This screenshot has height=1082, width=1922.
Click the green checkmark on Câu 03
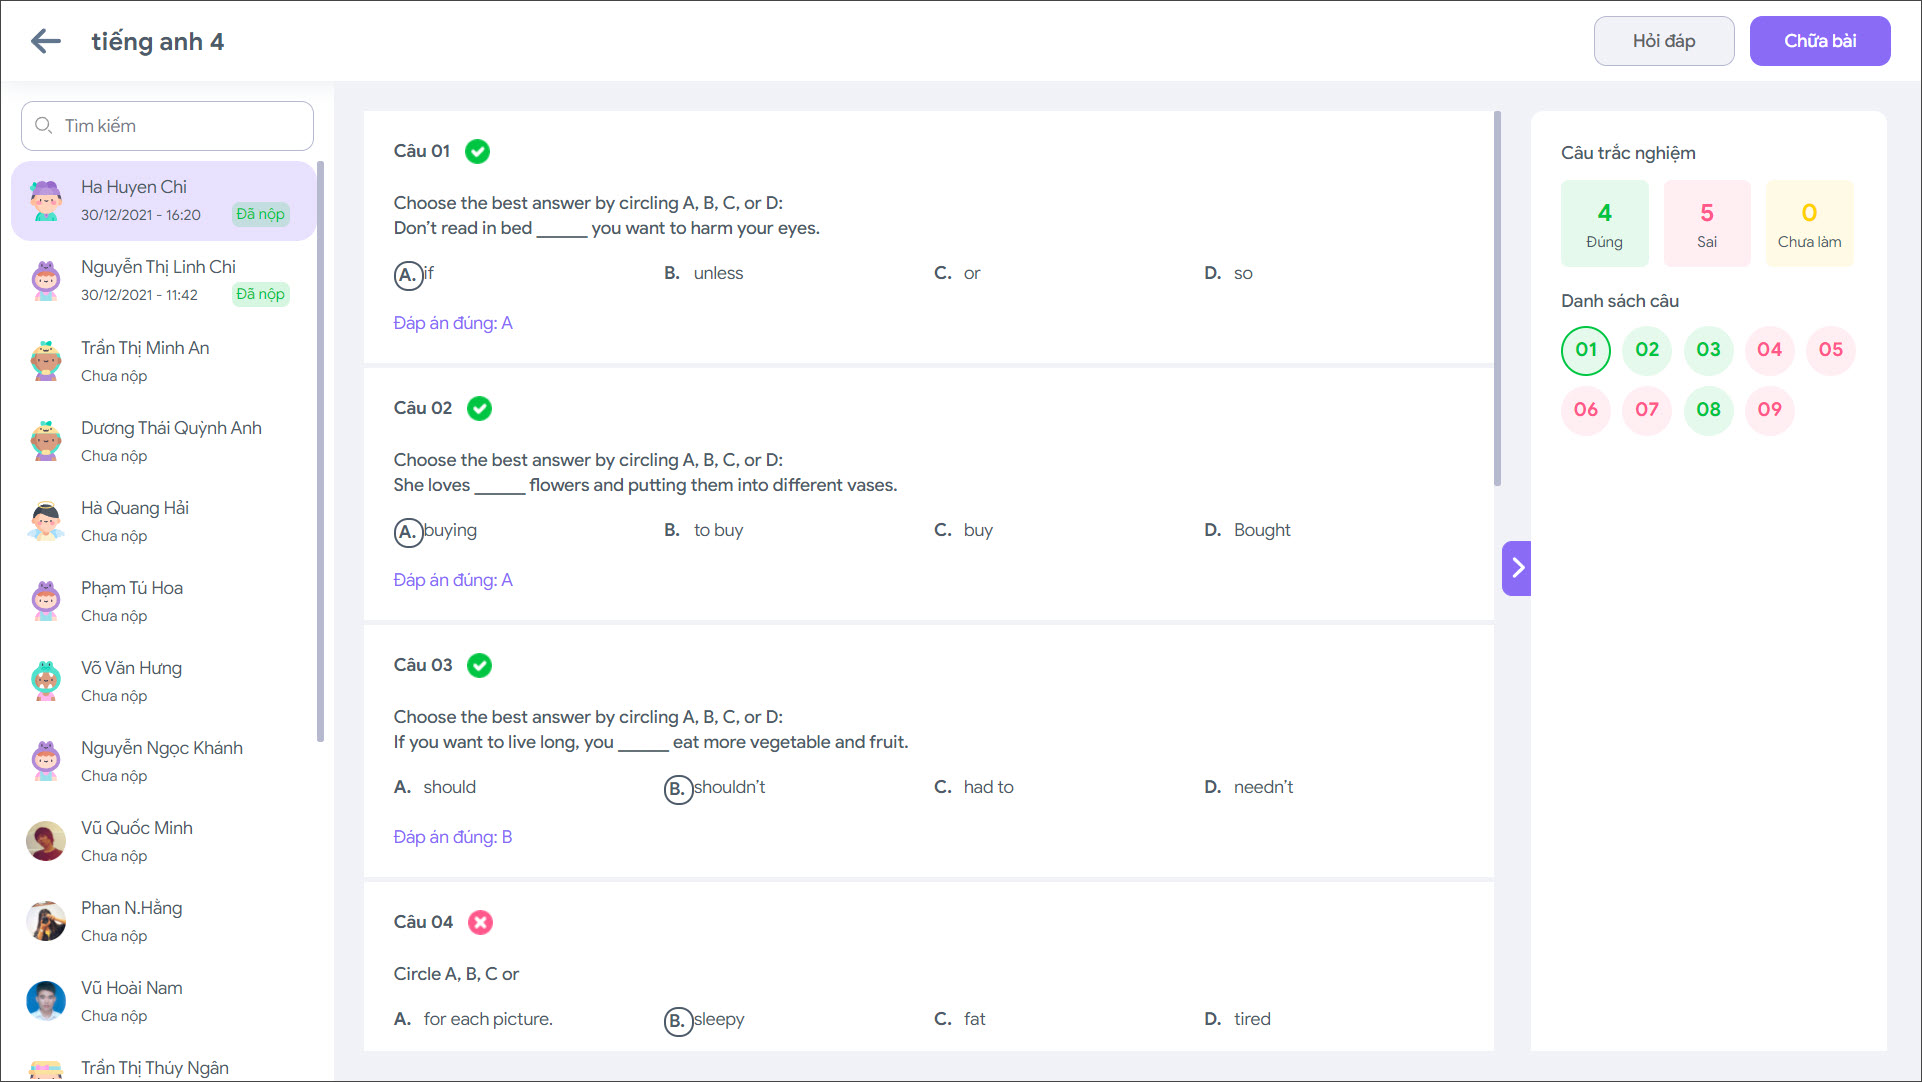coord(480,665)
